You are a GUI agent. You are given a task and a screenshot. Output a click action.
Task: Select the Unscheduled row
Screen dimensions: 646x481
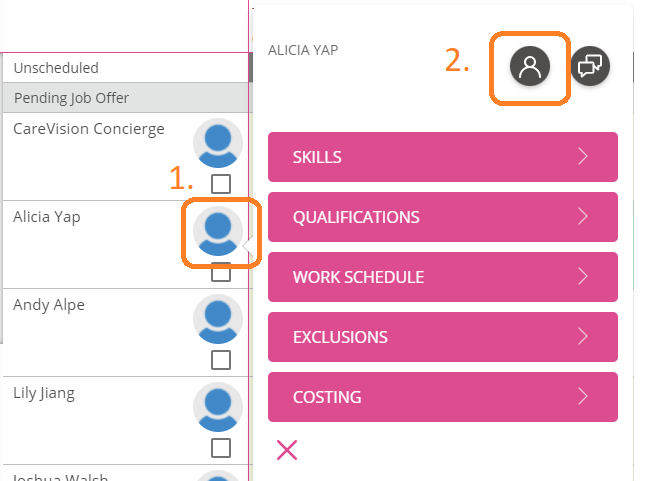[126, 68]
